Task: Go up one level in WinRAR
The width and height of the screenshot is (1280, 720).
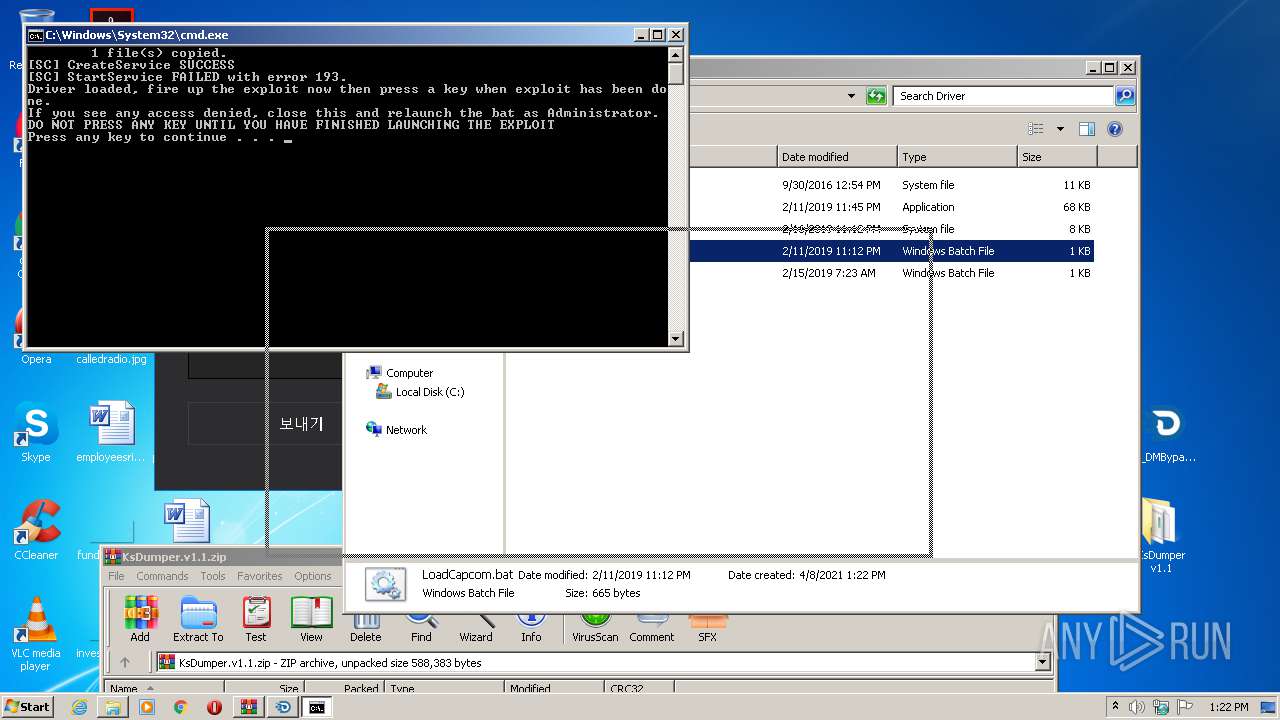Action: (125, 662)
